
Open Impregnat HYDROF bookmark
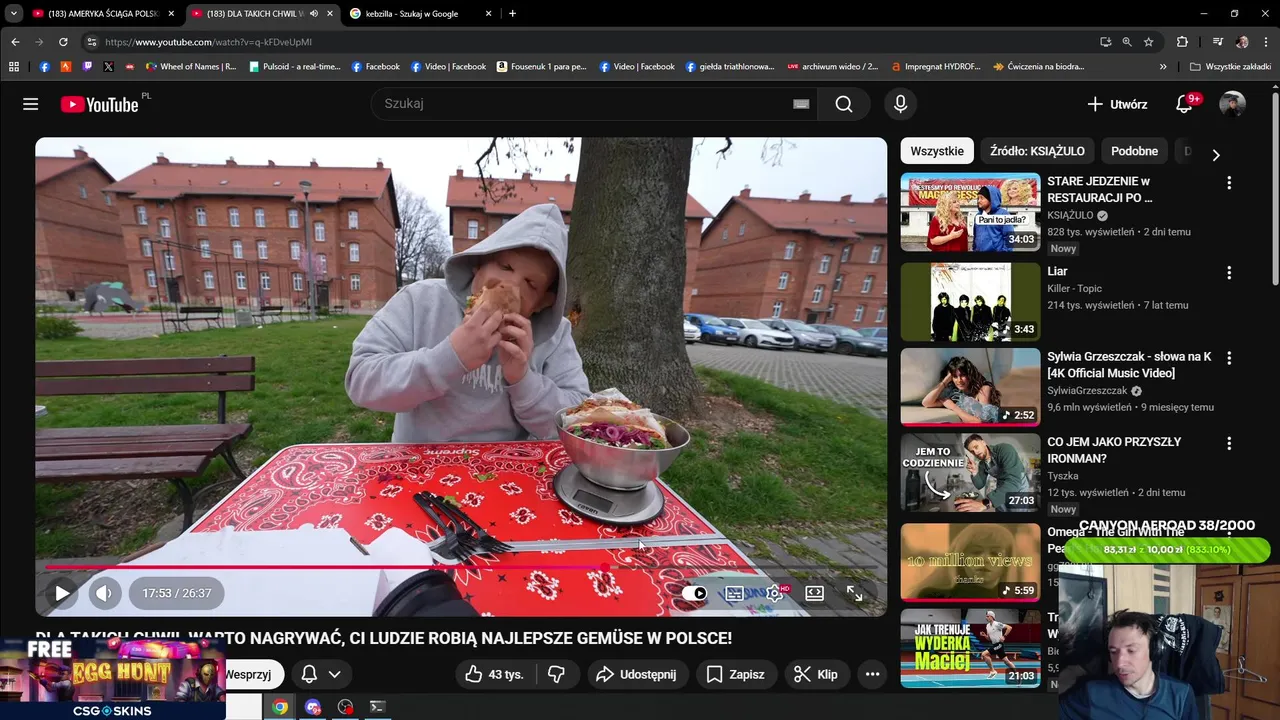(935, 67)
